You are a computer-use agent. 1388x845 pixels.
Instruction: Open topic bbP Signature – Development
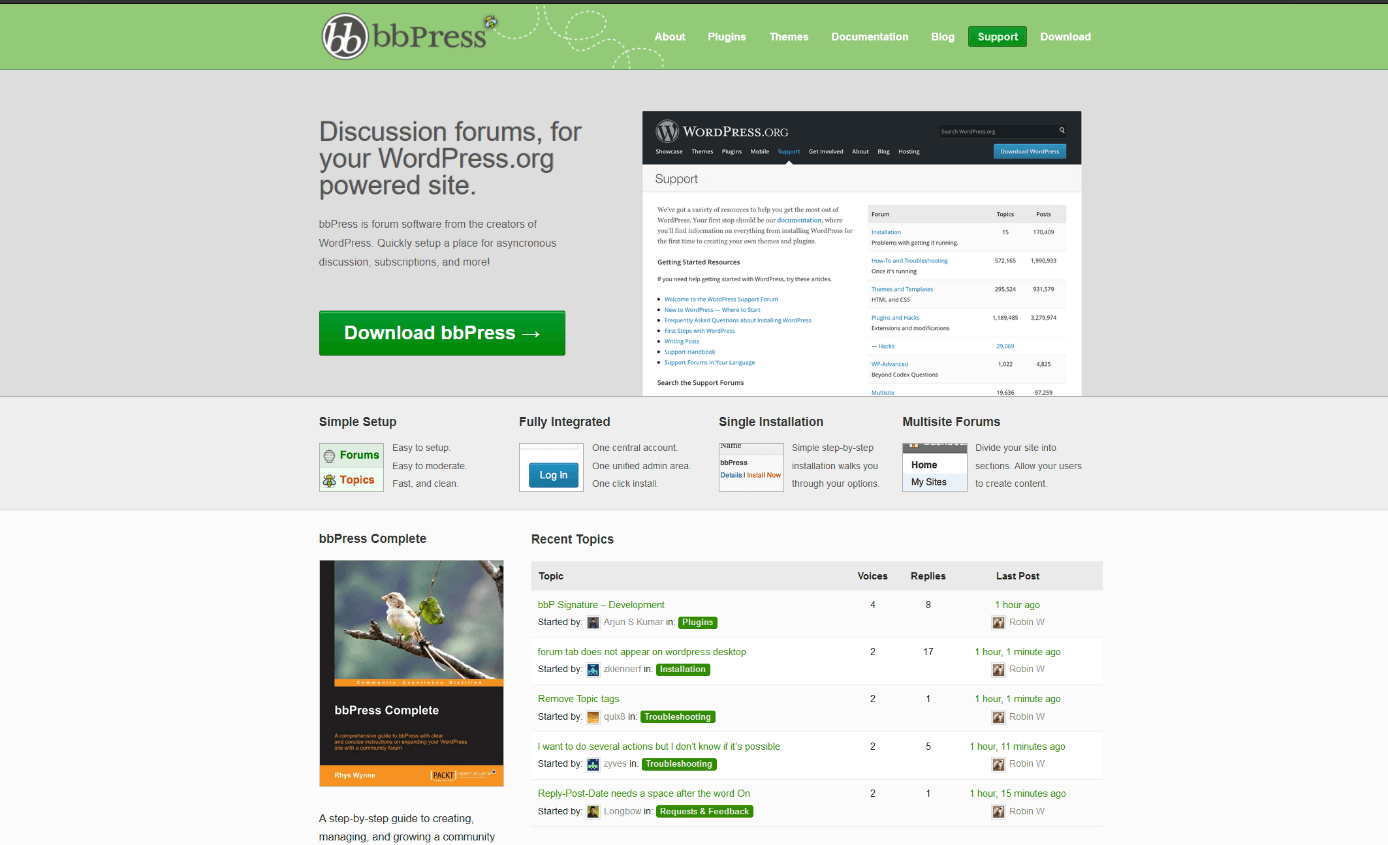click(x=601, y=605)
